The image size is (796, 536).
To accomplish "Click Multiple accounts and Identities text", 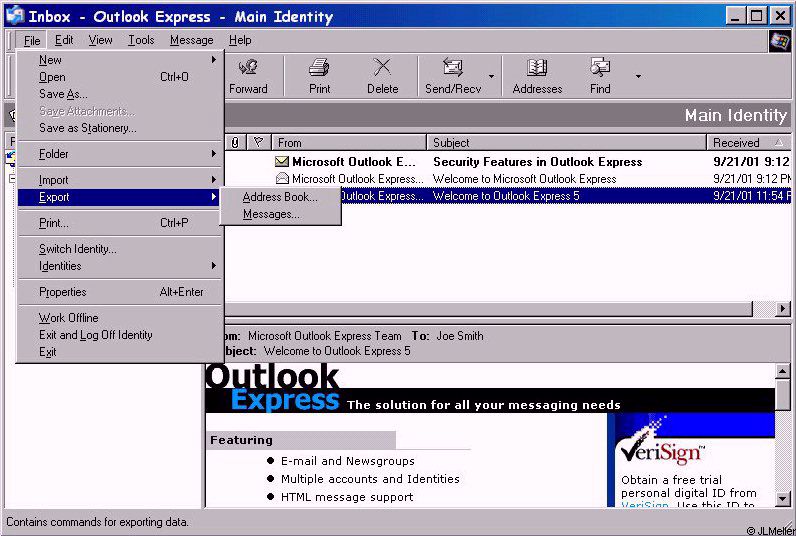I will 370,479.
